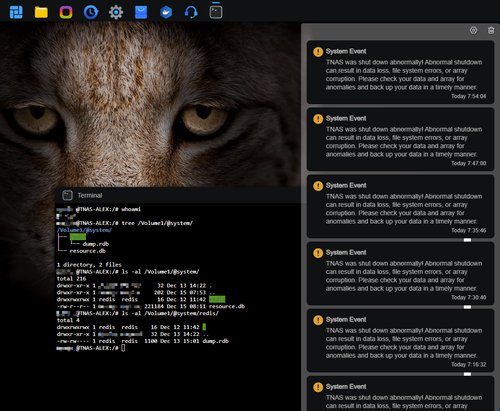Select the Terminal window title text
Image resolution: width=500 pixels, height=411 pixels.
[x=90, y=195]
